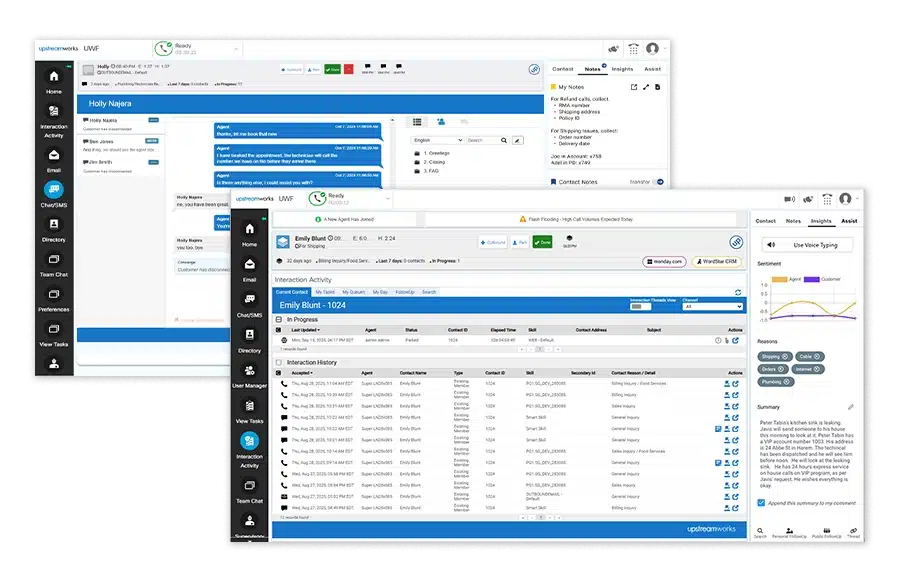
Task: Edit the Summary with the pencil icon
Action: click(x=851, y=407)
